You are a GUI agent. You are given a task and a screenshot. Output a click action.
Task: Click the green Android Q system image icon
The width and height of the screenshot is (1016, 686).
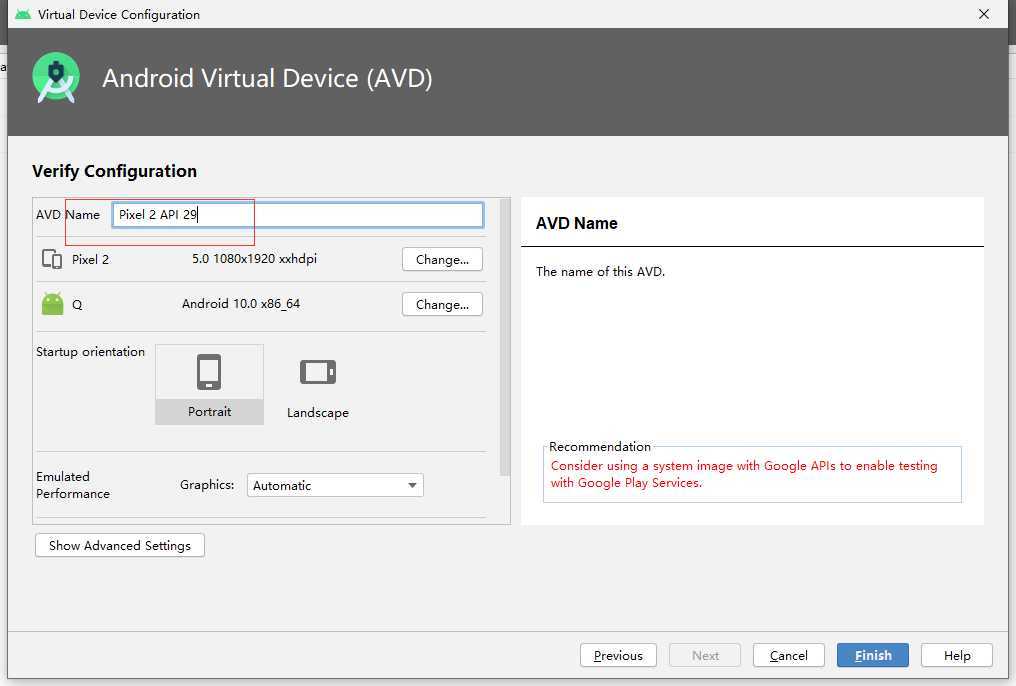[52, 304]
